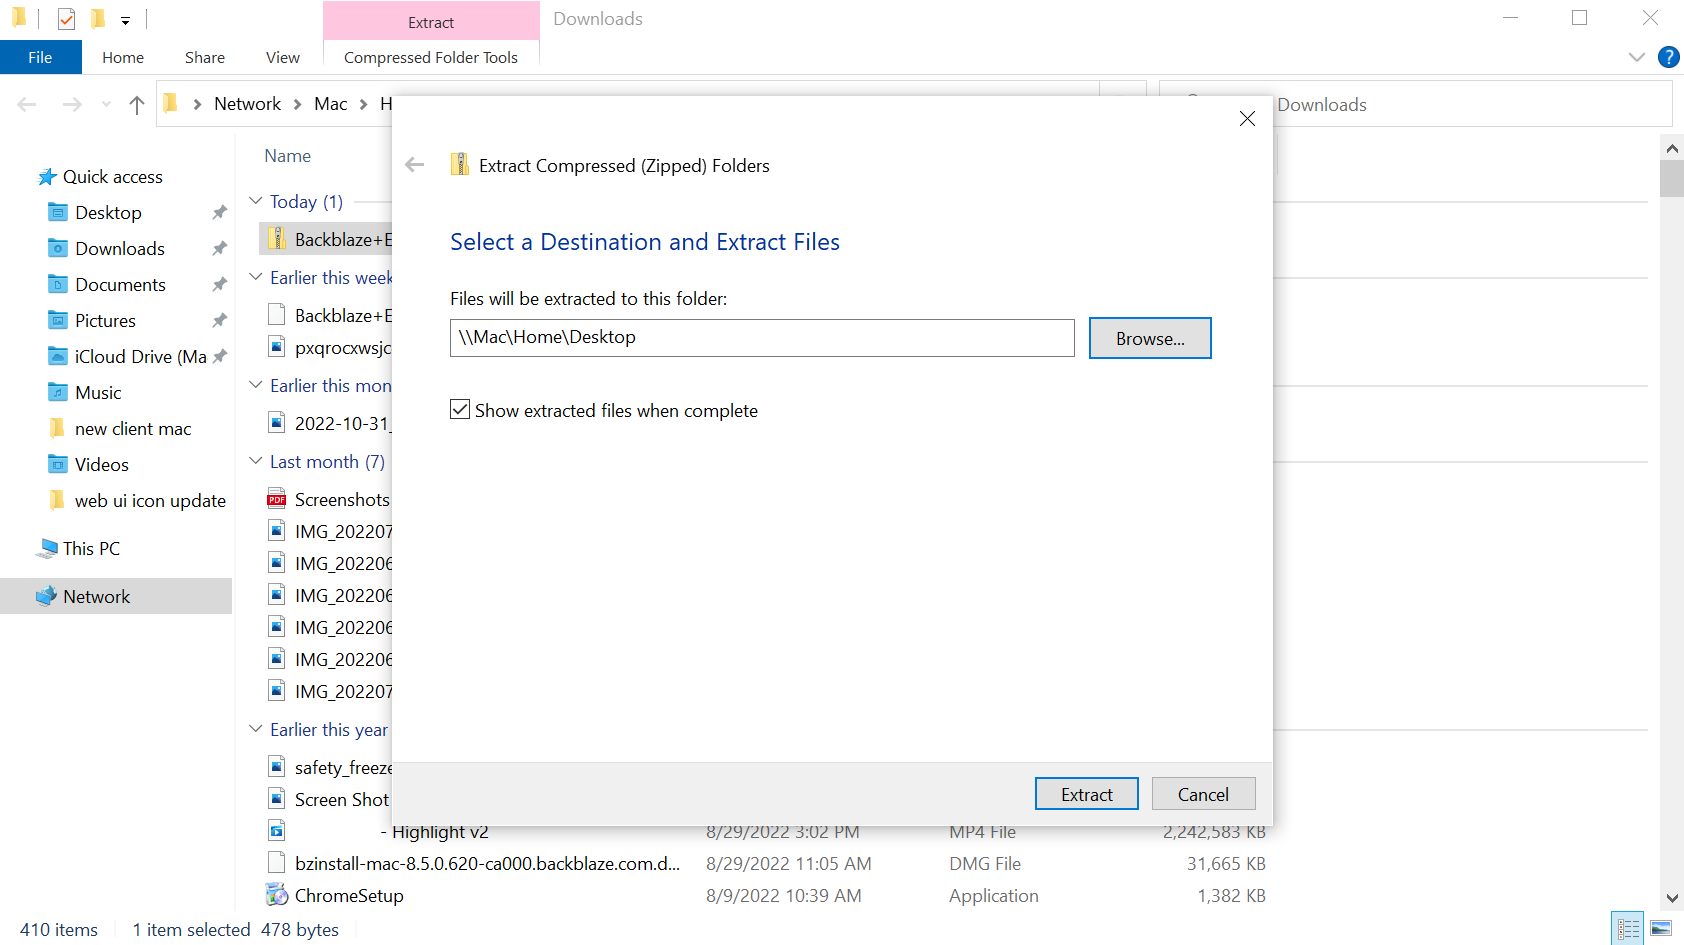
Task: Go up one folder level arrow
Action: tap(137, 104)
